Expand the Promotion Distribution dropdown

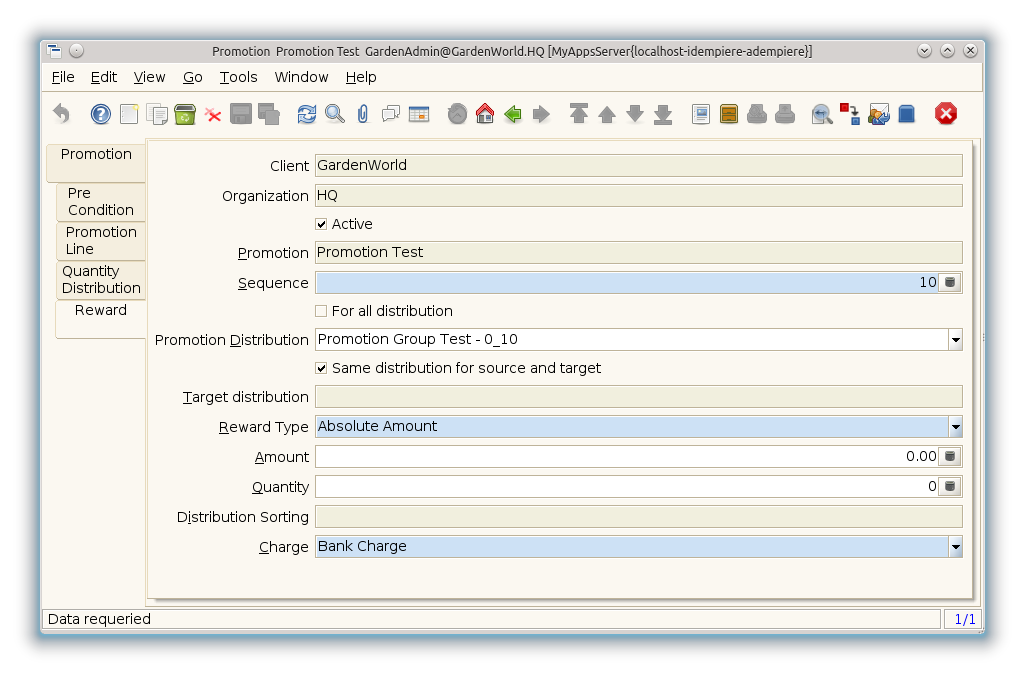955,340
